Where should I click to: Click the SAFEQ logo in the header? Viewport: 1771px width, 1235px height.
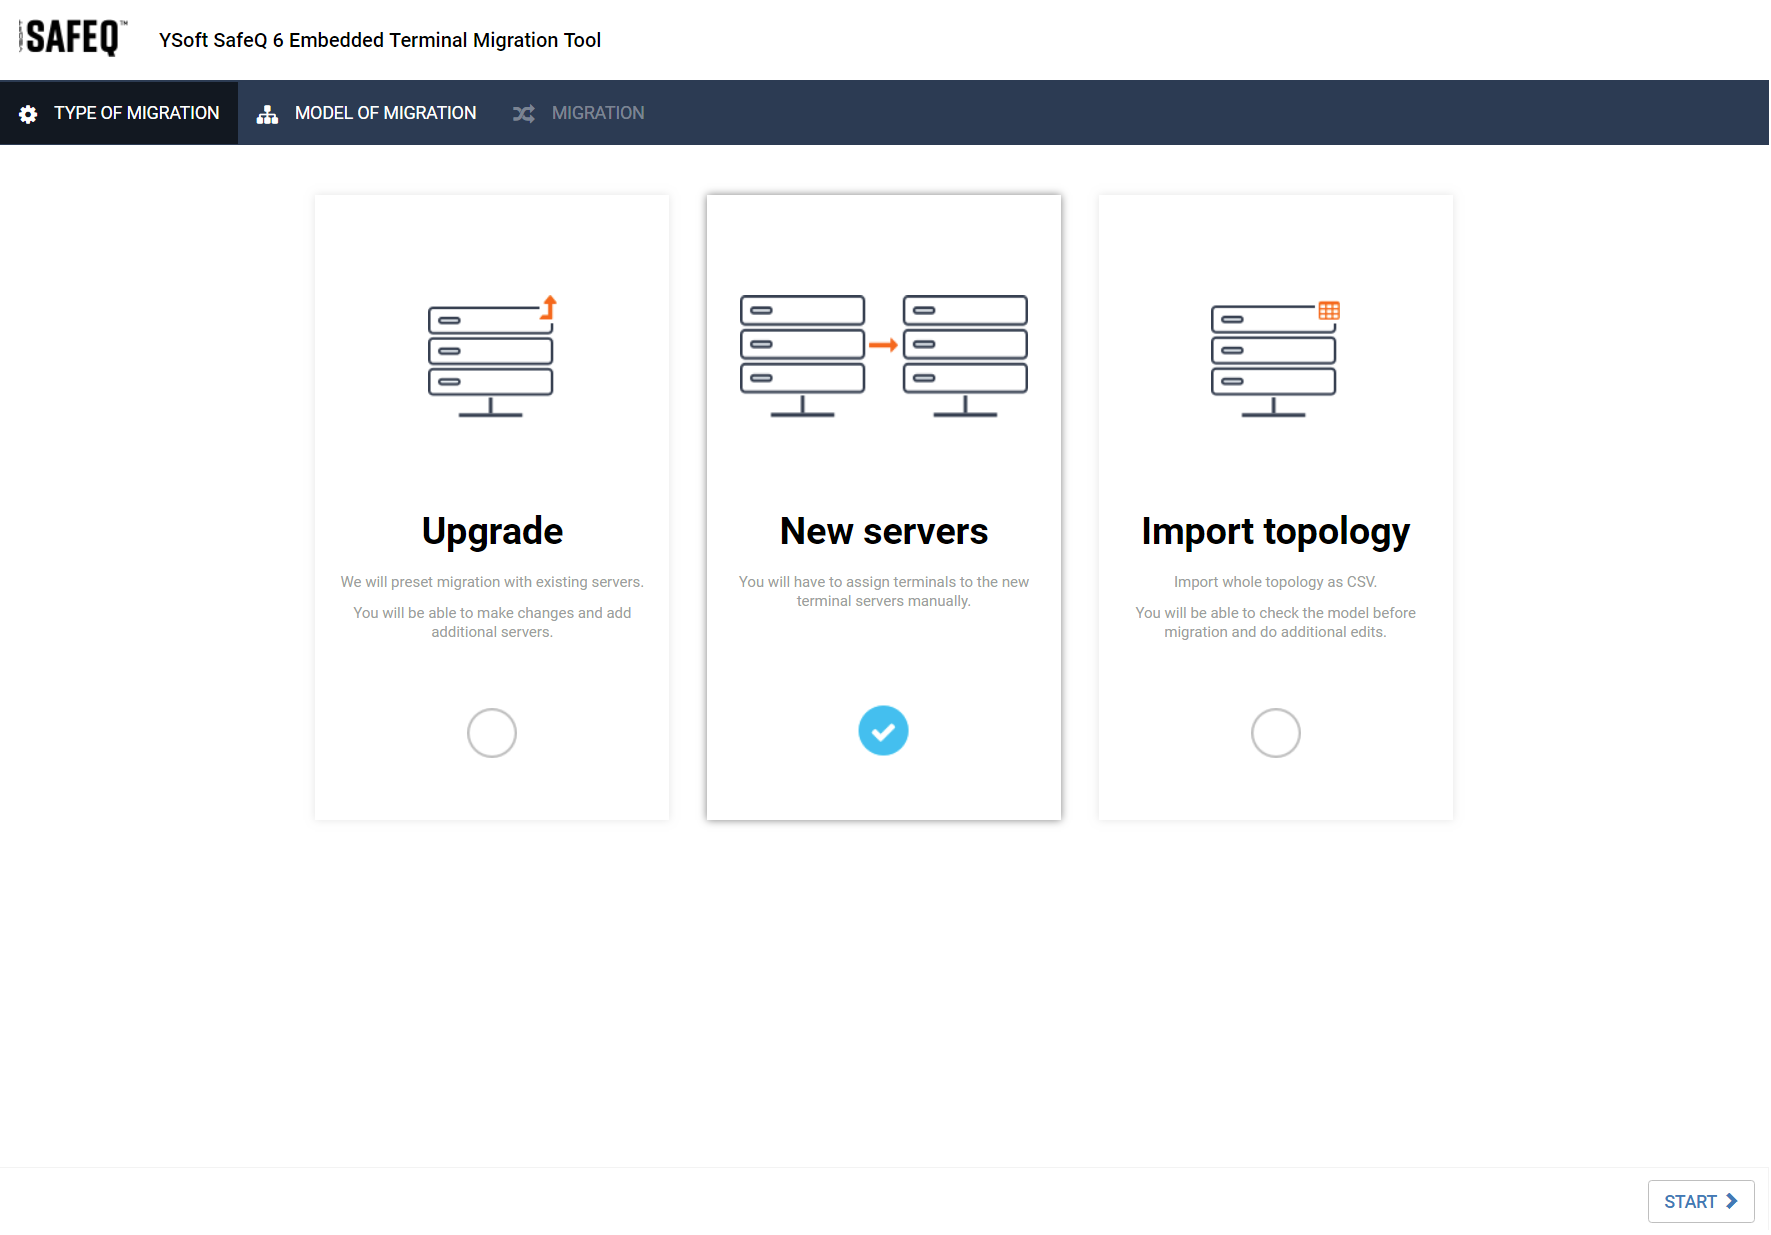coord(73,38)
